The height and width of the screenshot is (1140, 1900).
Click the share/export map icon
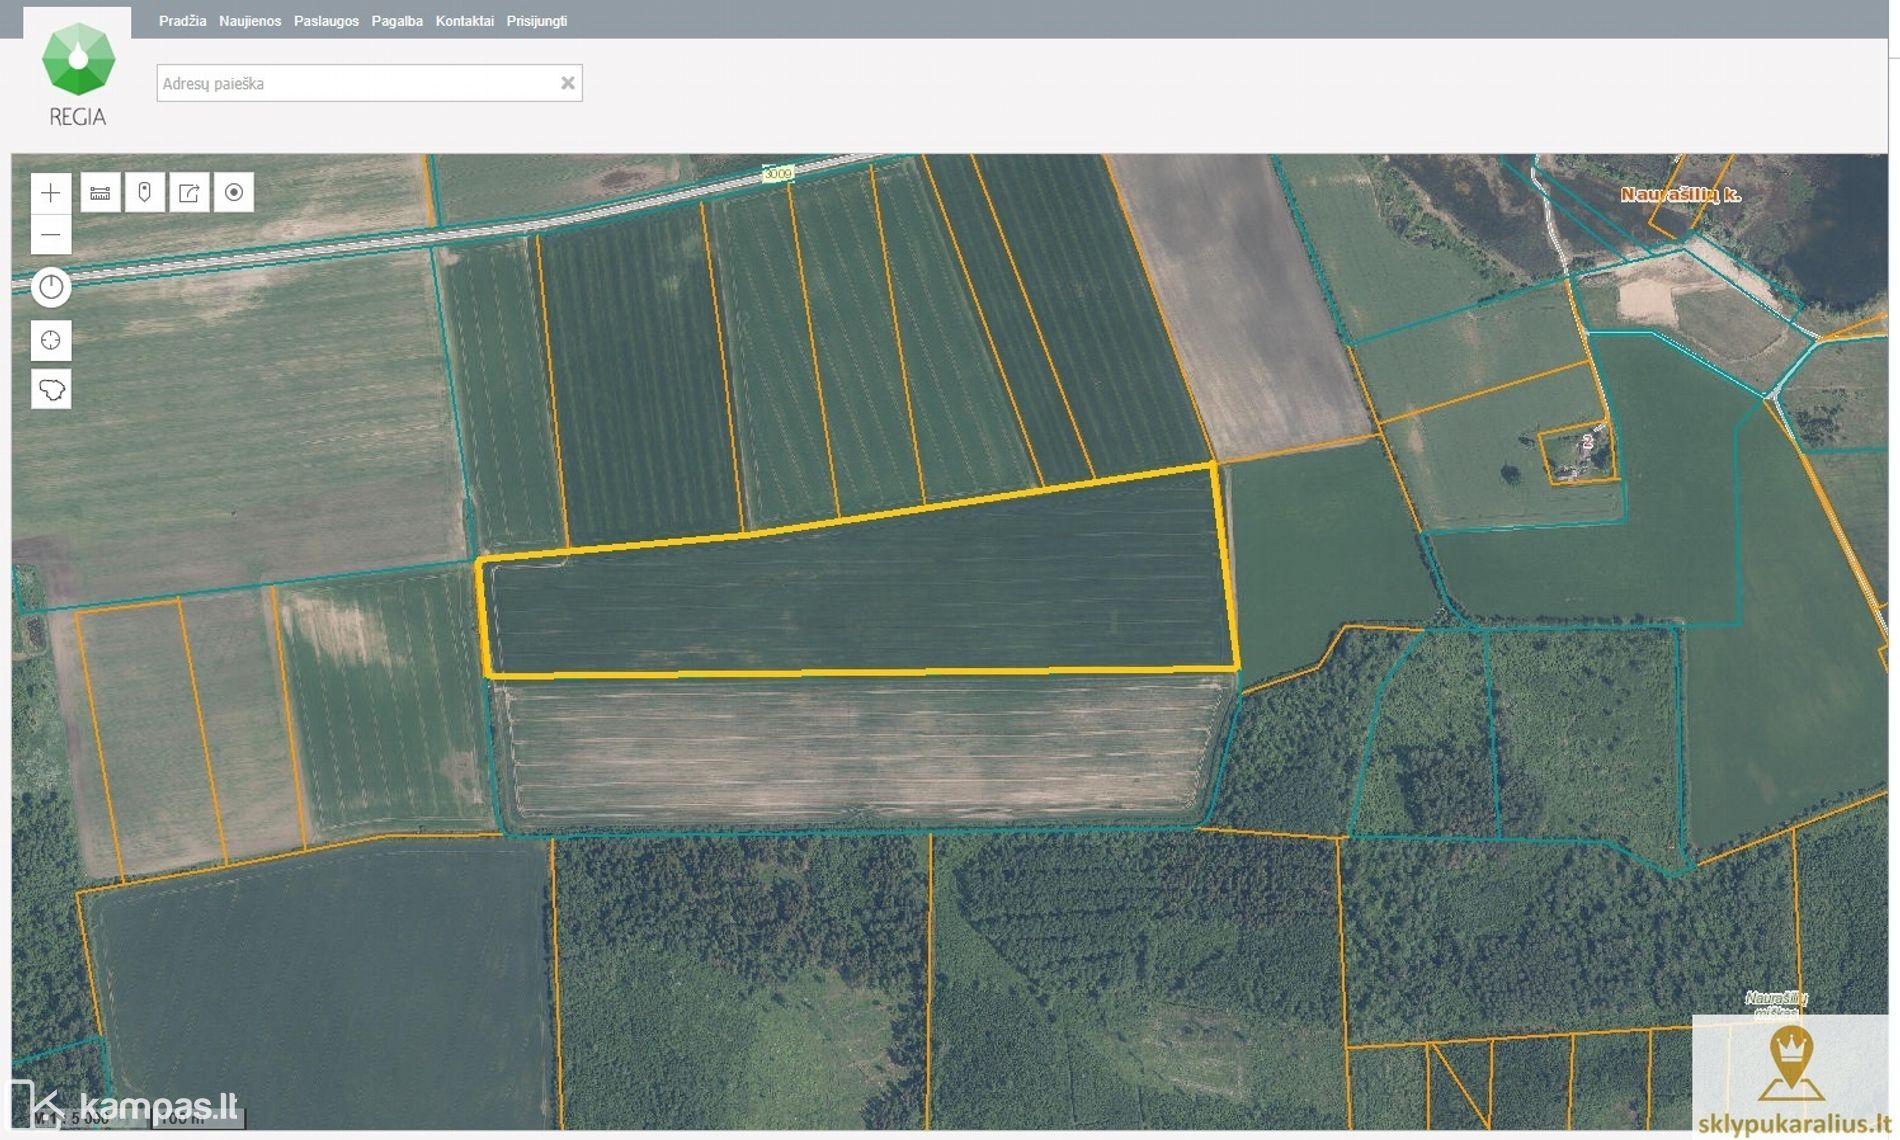[x=189, y=193]
